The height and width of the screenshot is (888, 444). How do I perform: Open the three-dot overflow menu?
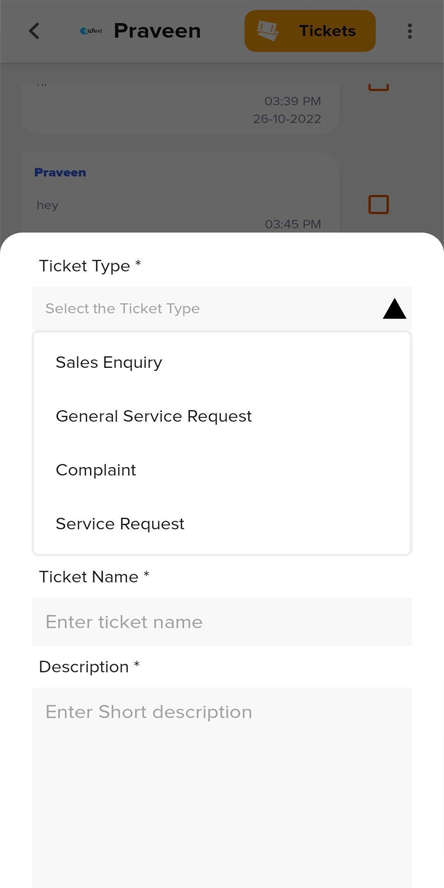[x=409, y=31]
